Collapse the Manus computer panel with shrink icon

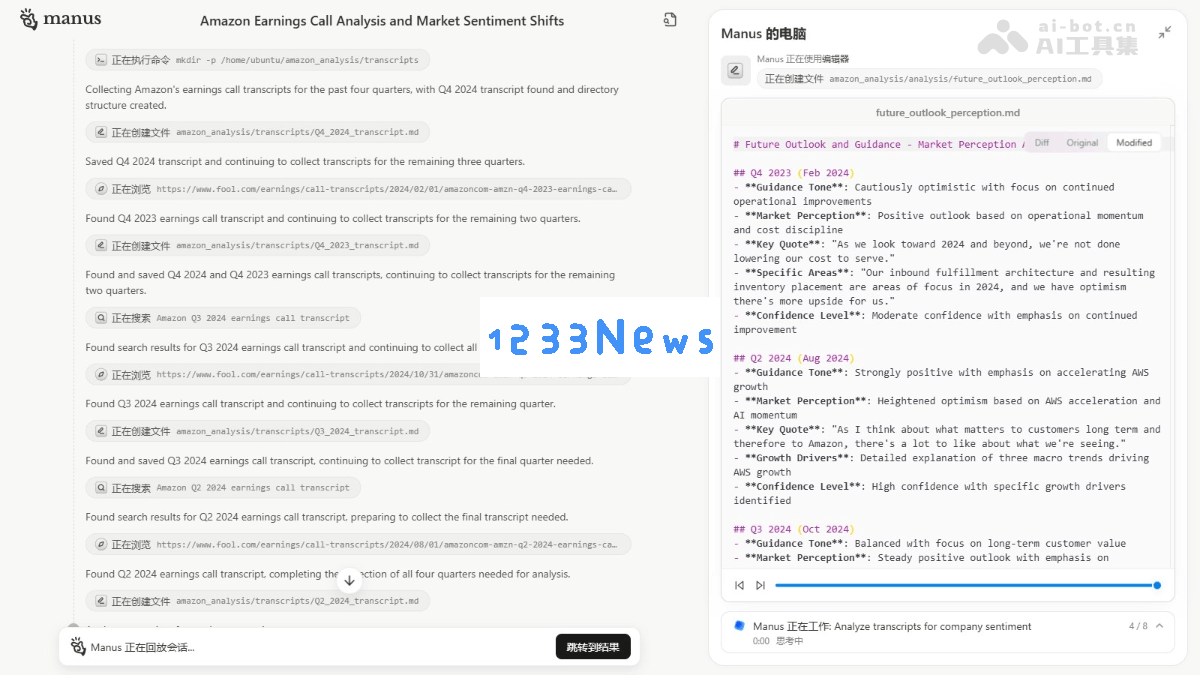coord(1165,33)
